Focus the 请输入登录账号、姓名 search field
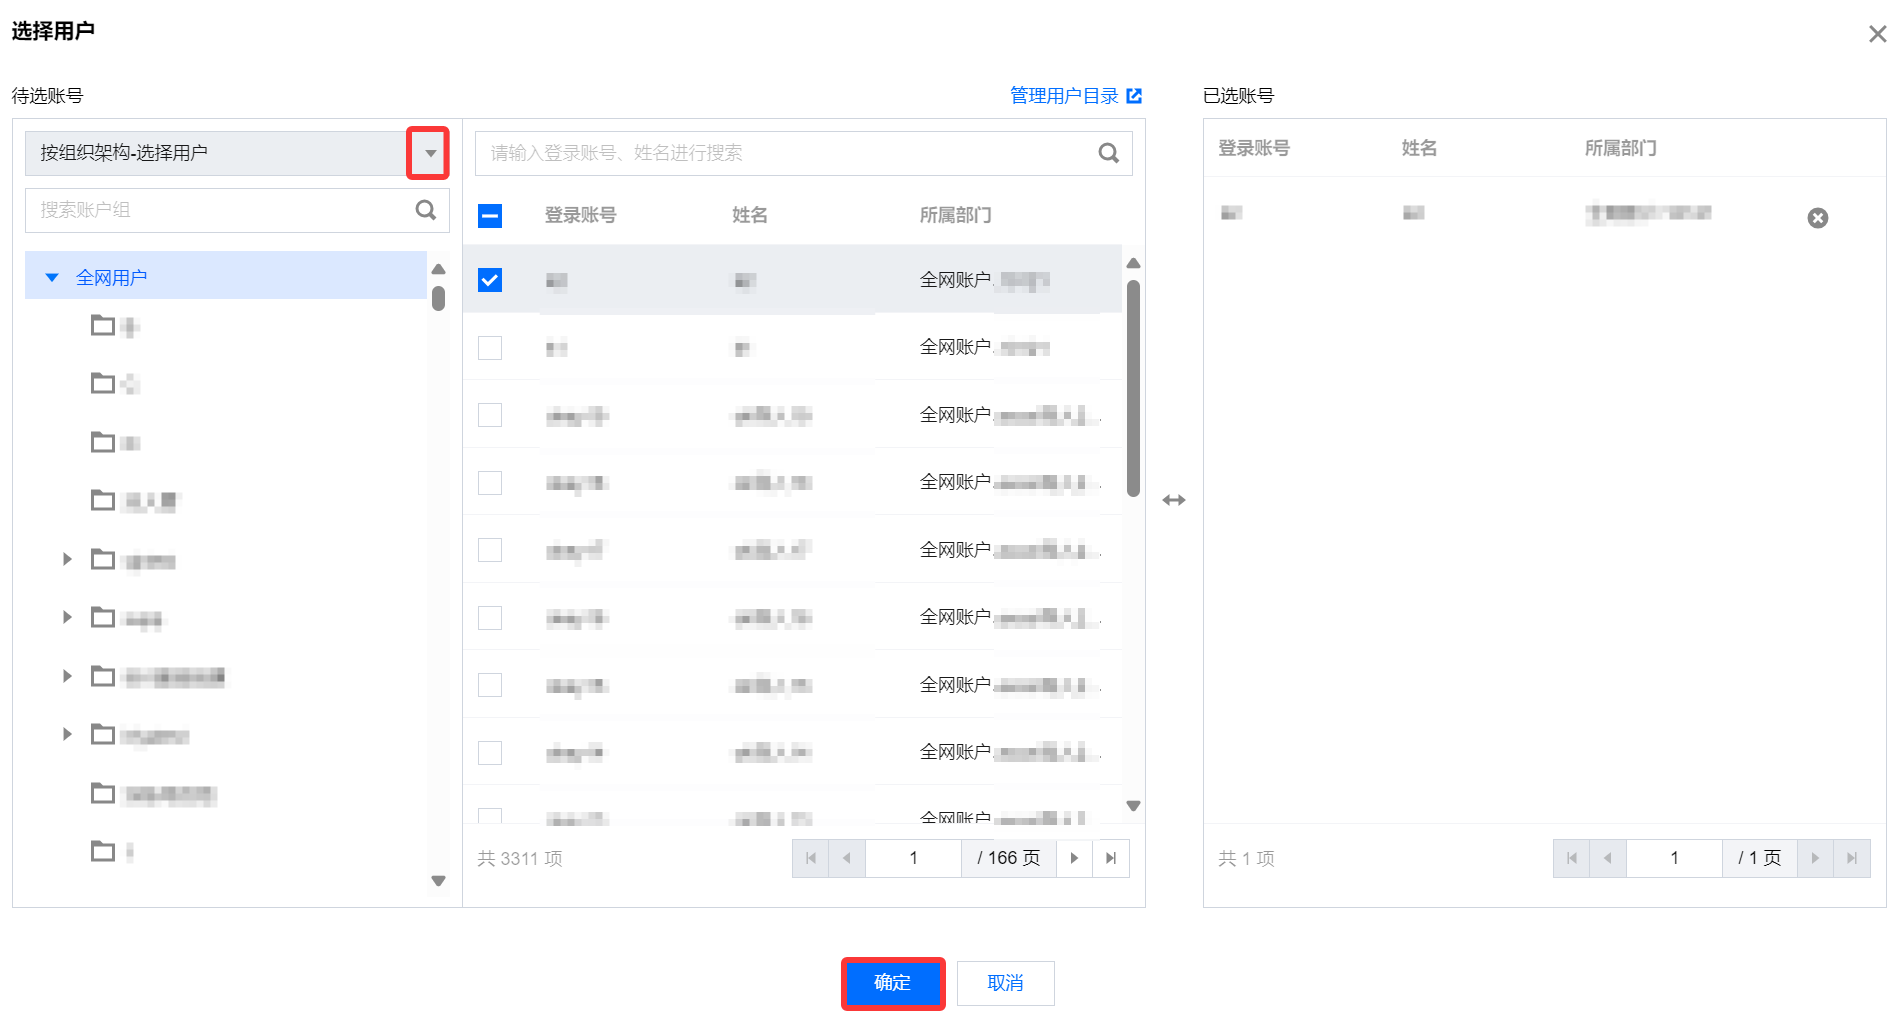Screen dimensions: 1902x1029 coord(780,153)
